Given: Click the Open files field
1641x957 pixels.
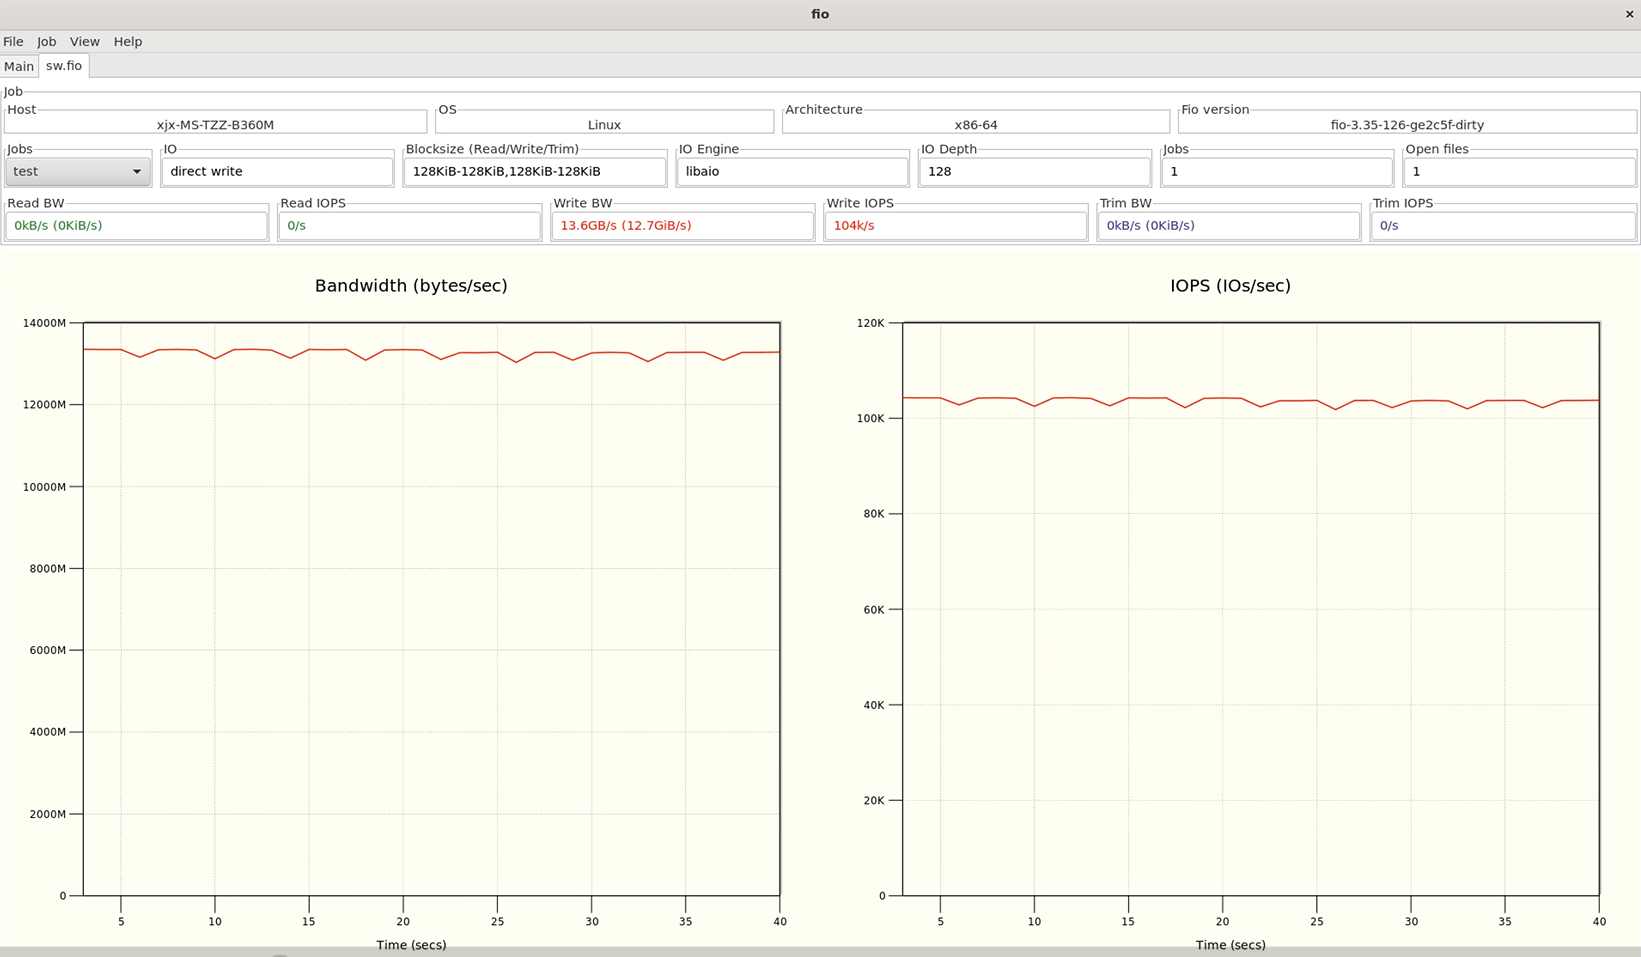Looking at the screenshot, I should [1518, 171].
